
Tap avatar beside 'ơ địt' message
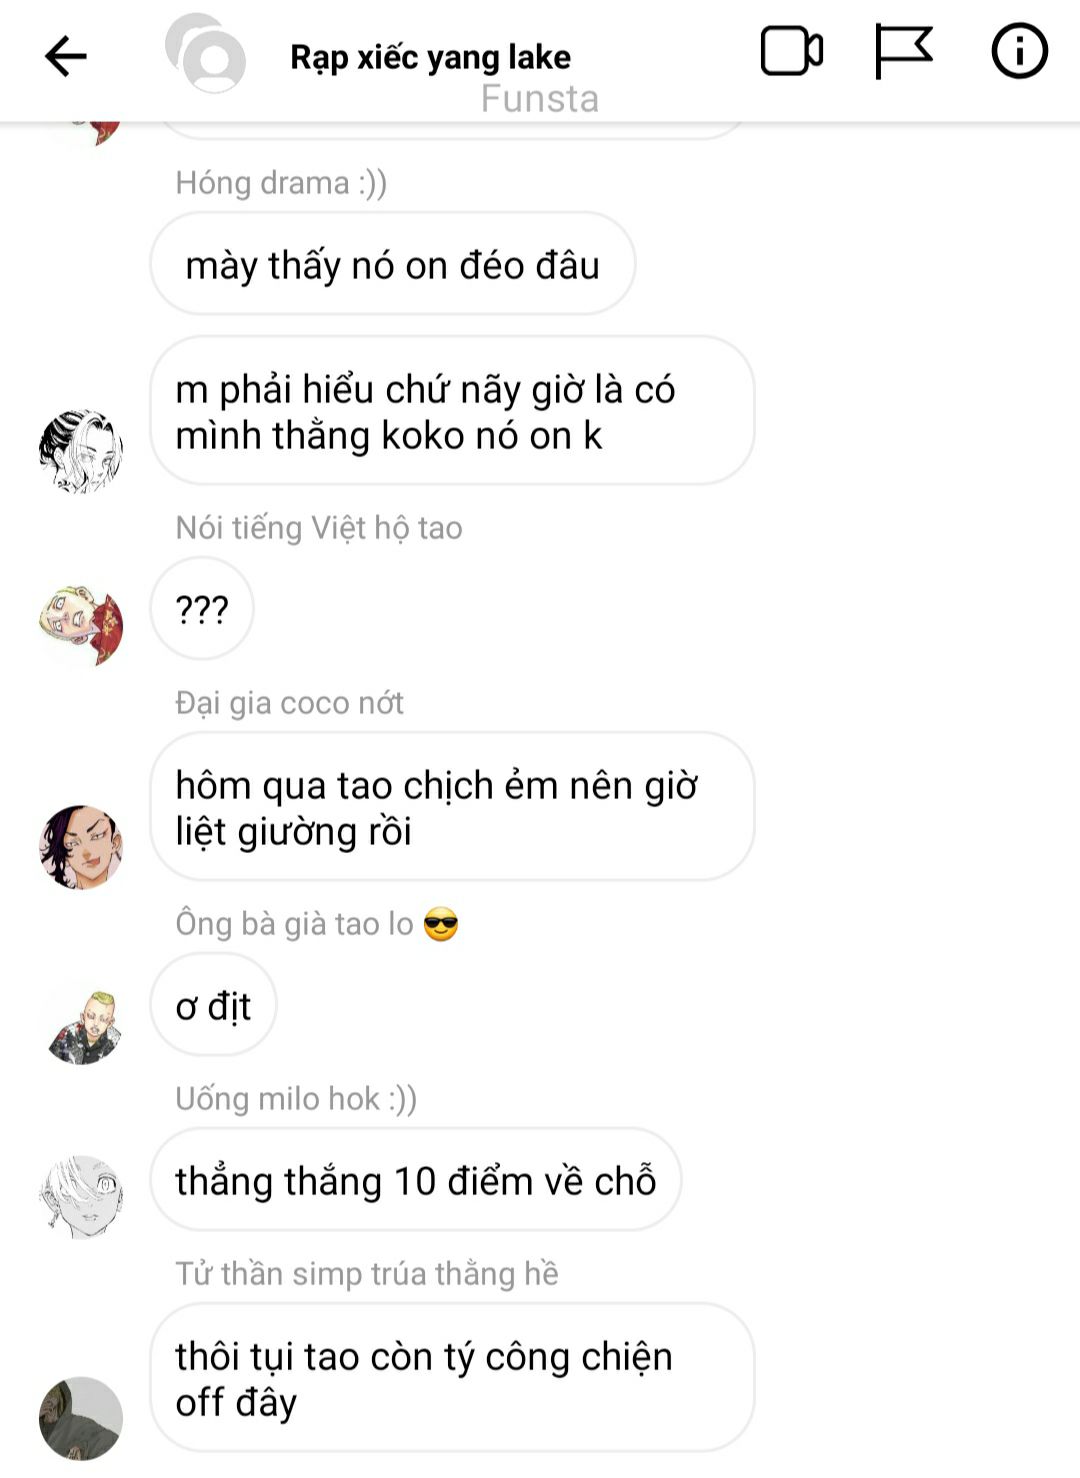tap(81, 1027)
